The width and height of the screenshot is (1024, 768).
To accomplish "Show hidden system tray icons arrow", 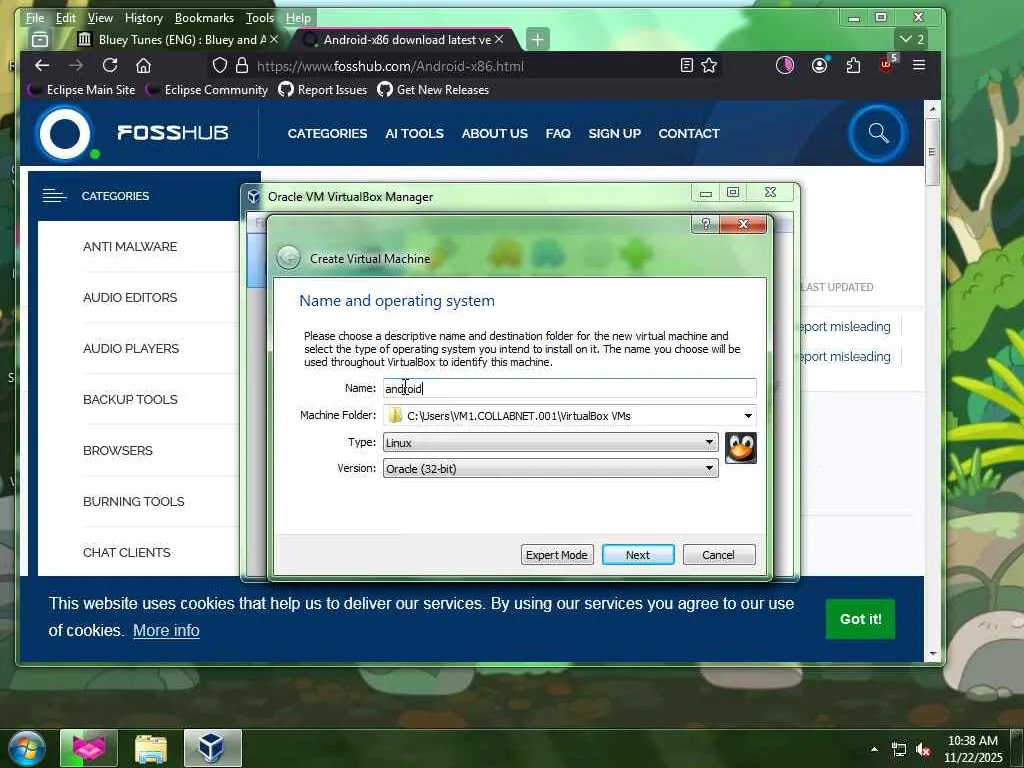I will pos(874,750).
